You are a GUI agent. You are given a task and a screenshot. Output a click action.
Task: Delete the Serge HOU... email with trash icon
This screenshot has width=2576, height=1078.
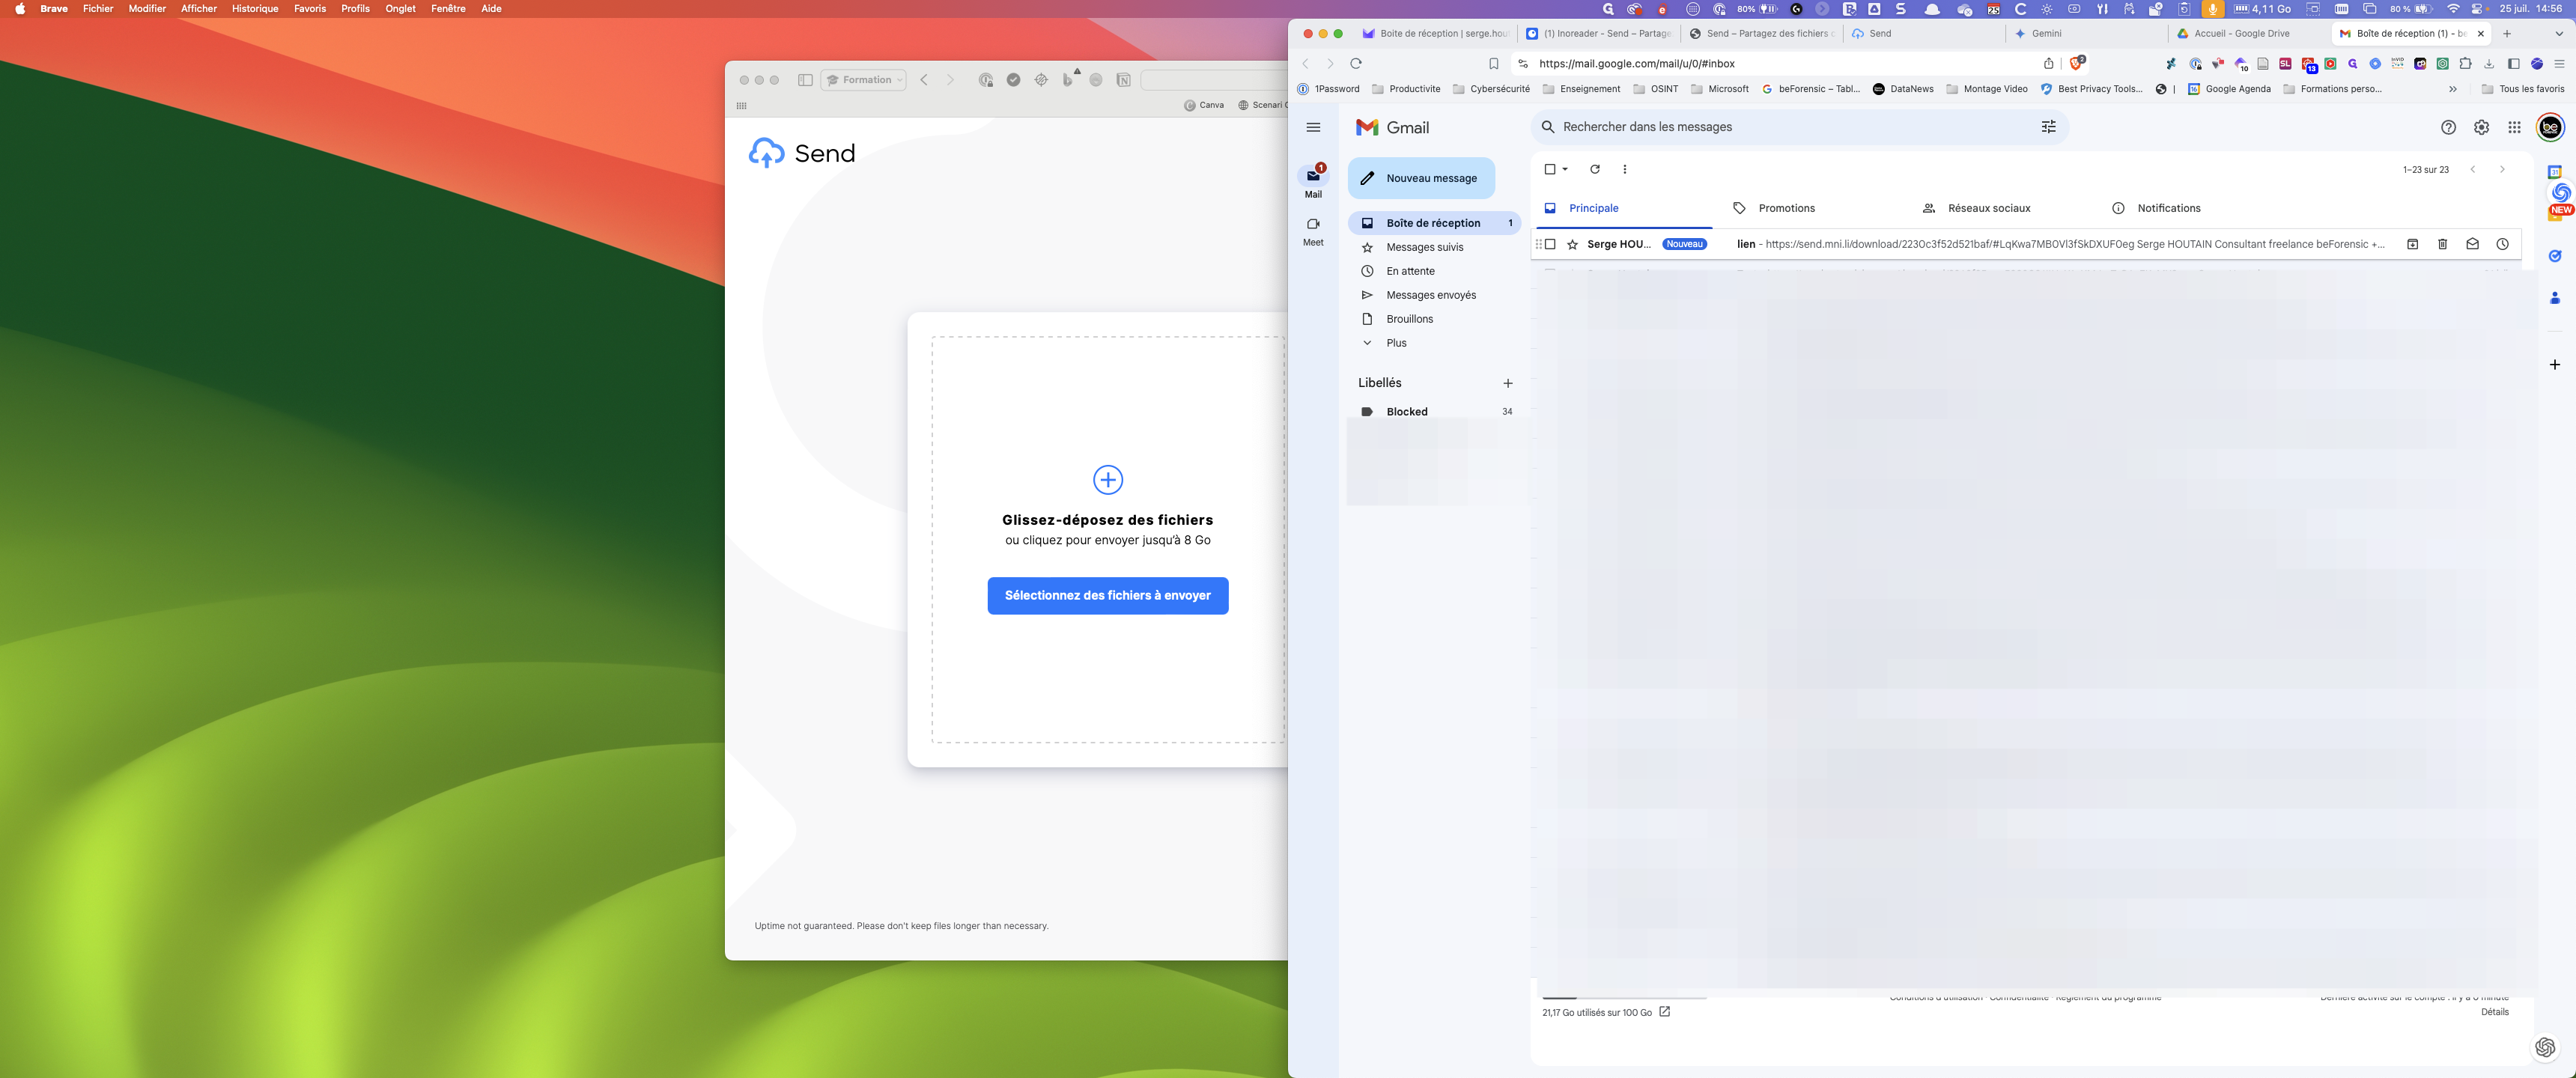tap(2442, 244)
